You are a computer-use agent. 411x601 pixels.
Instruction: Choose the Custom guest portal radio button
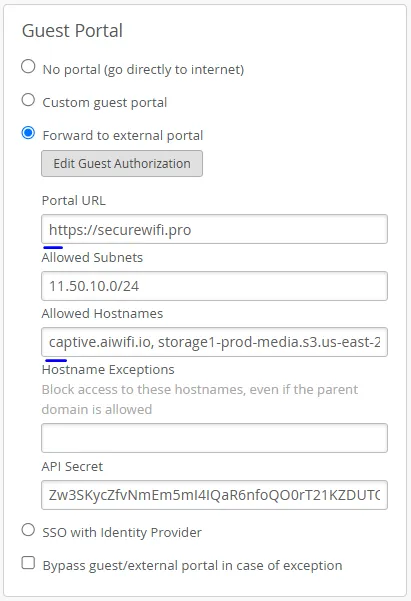(x=28, y=100)
